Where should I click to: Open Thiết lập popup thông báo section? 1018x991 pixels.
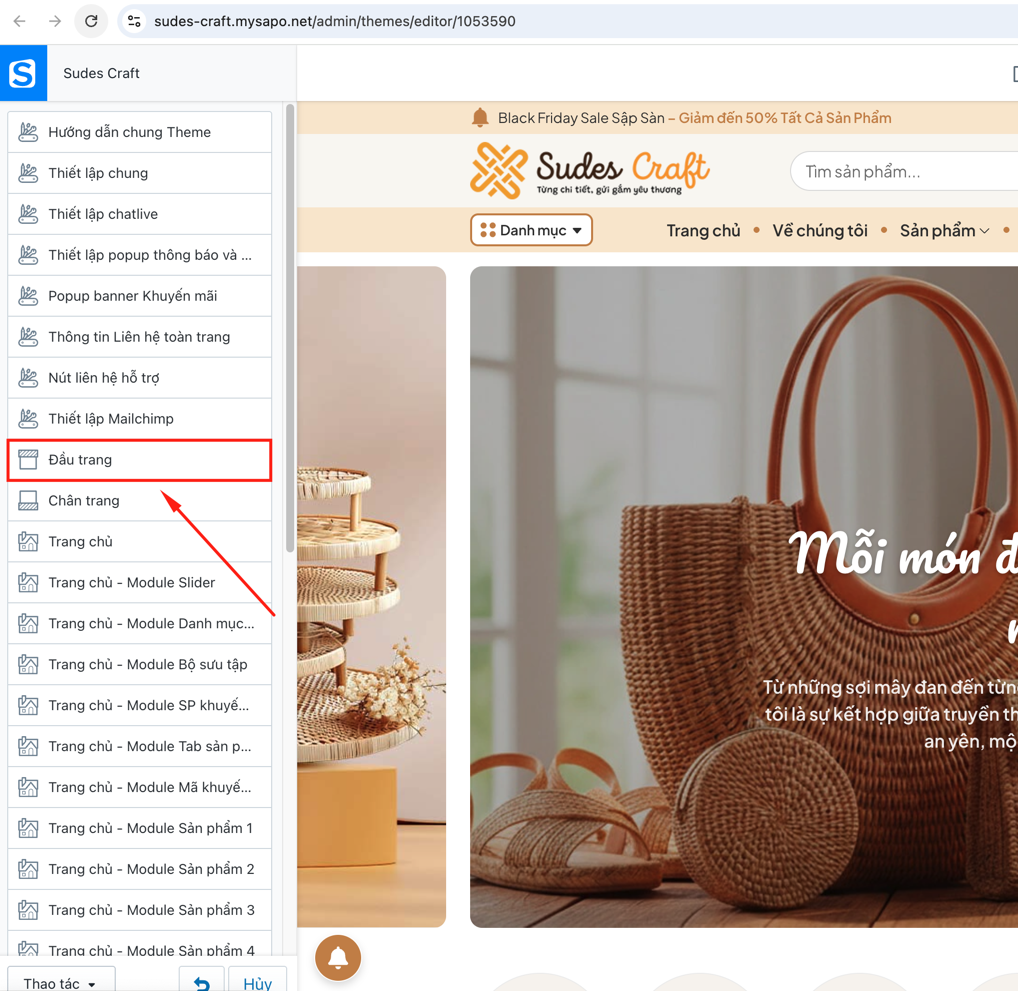click(140, 255)
